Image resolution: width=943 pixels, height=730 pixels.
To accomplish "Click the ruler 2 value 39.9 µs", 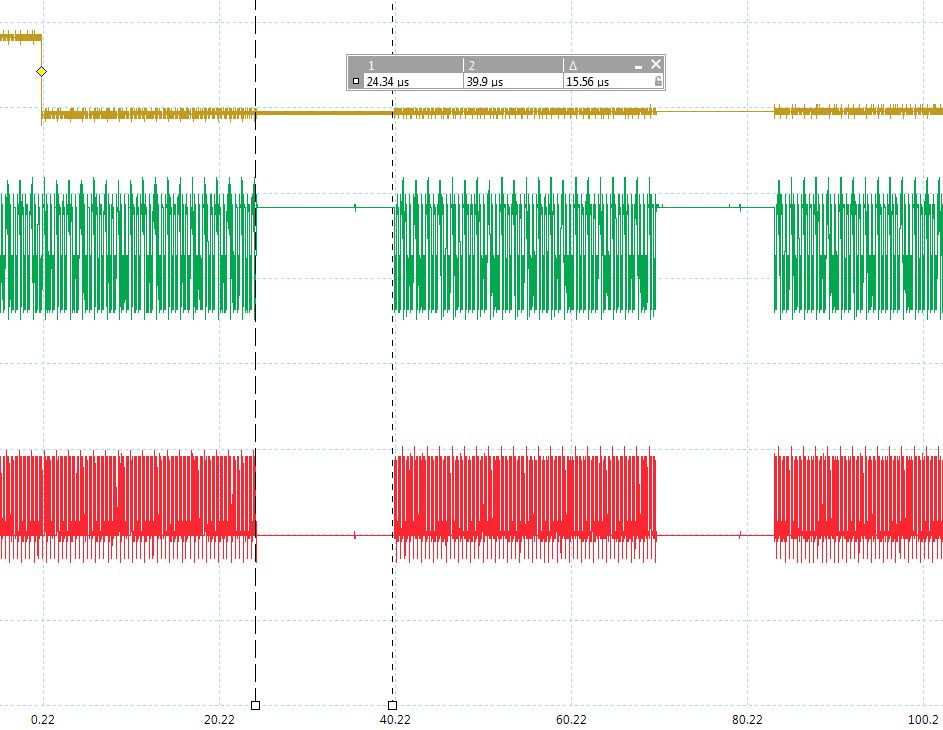I will point(485,82).
